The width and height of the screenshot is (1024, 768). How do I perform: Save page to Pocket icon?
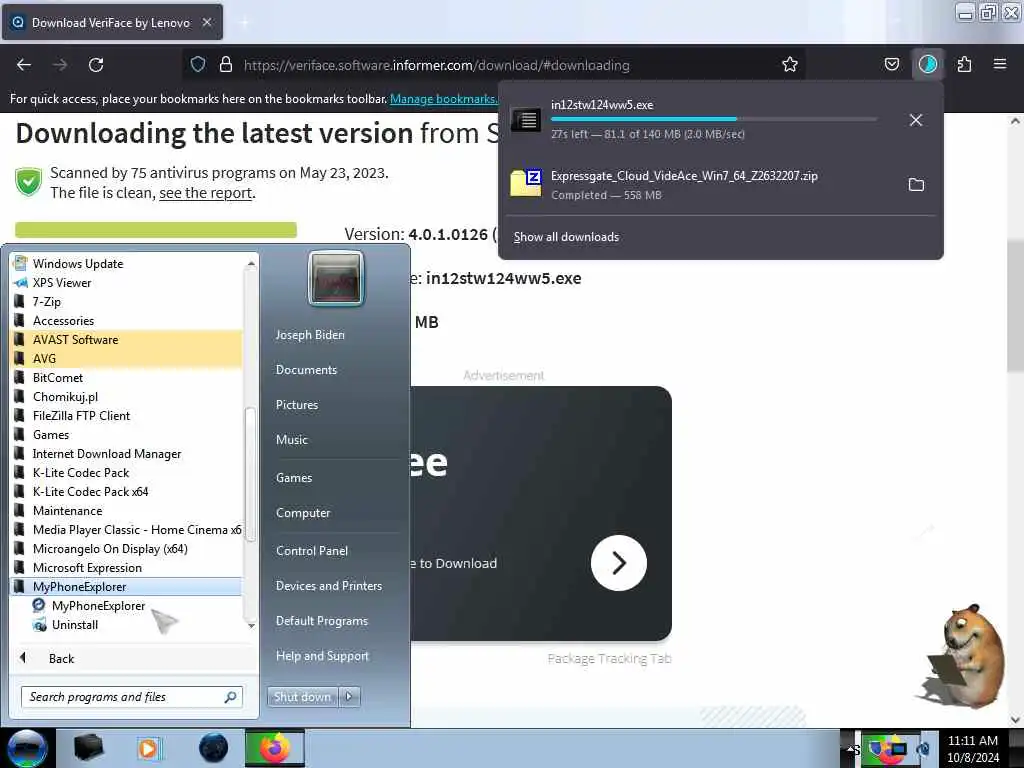pos(891,65)
